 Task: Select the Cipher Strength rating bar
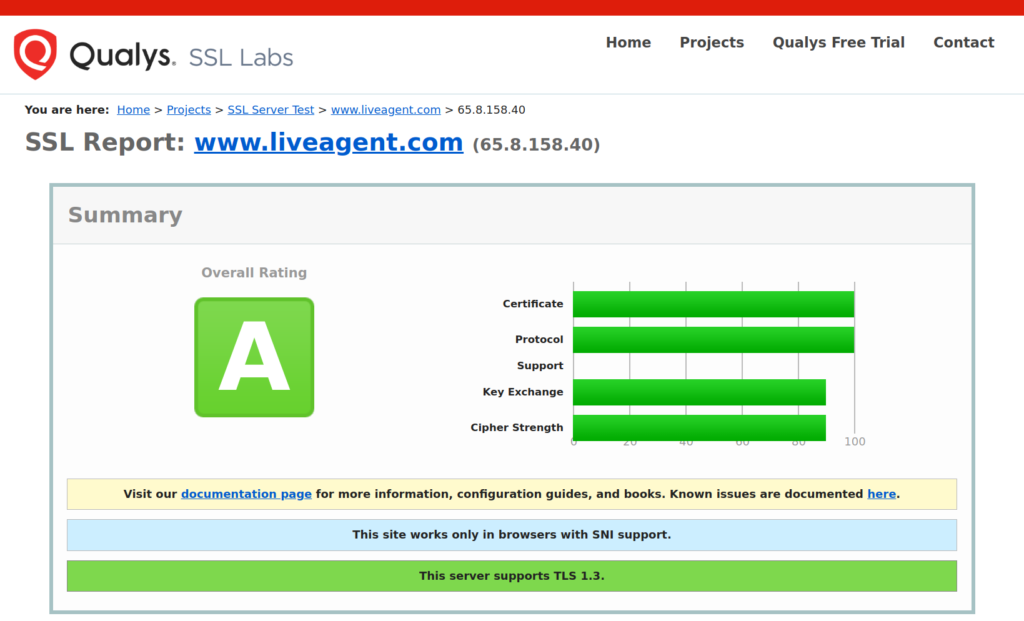(700, 427)
